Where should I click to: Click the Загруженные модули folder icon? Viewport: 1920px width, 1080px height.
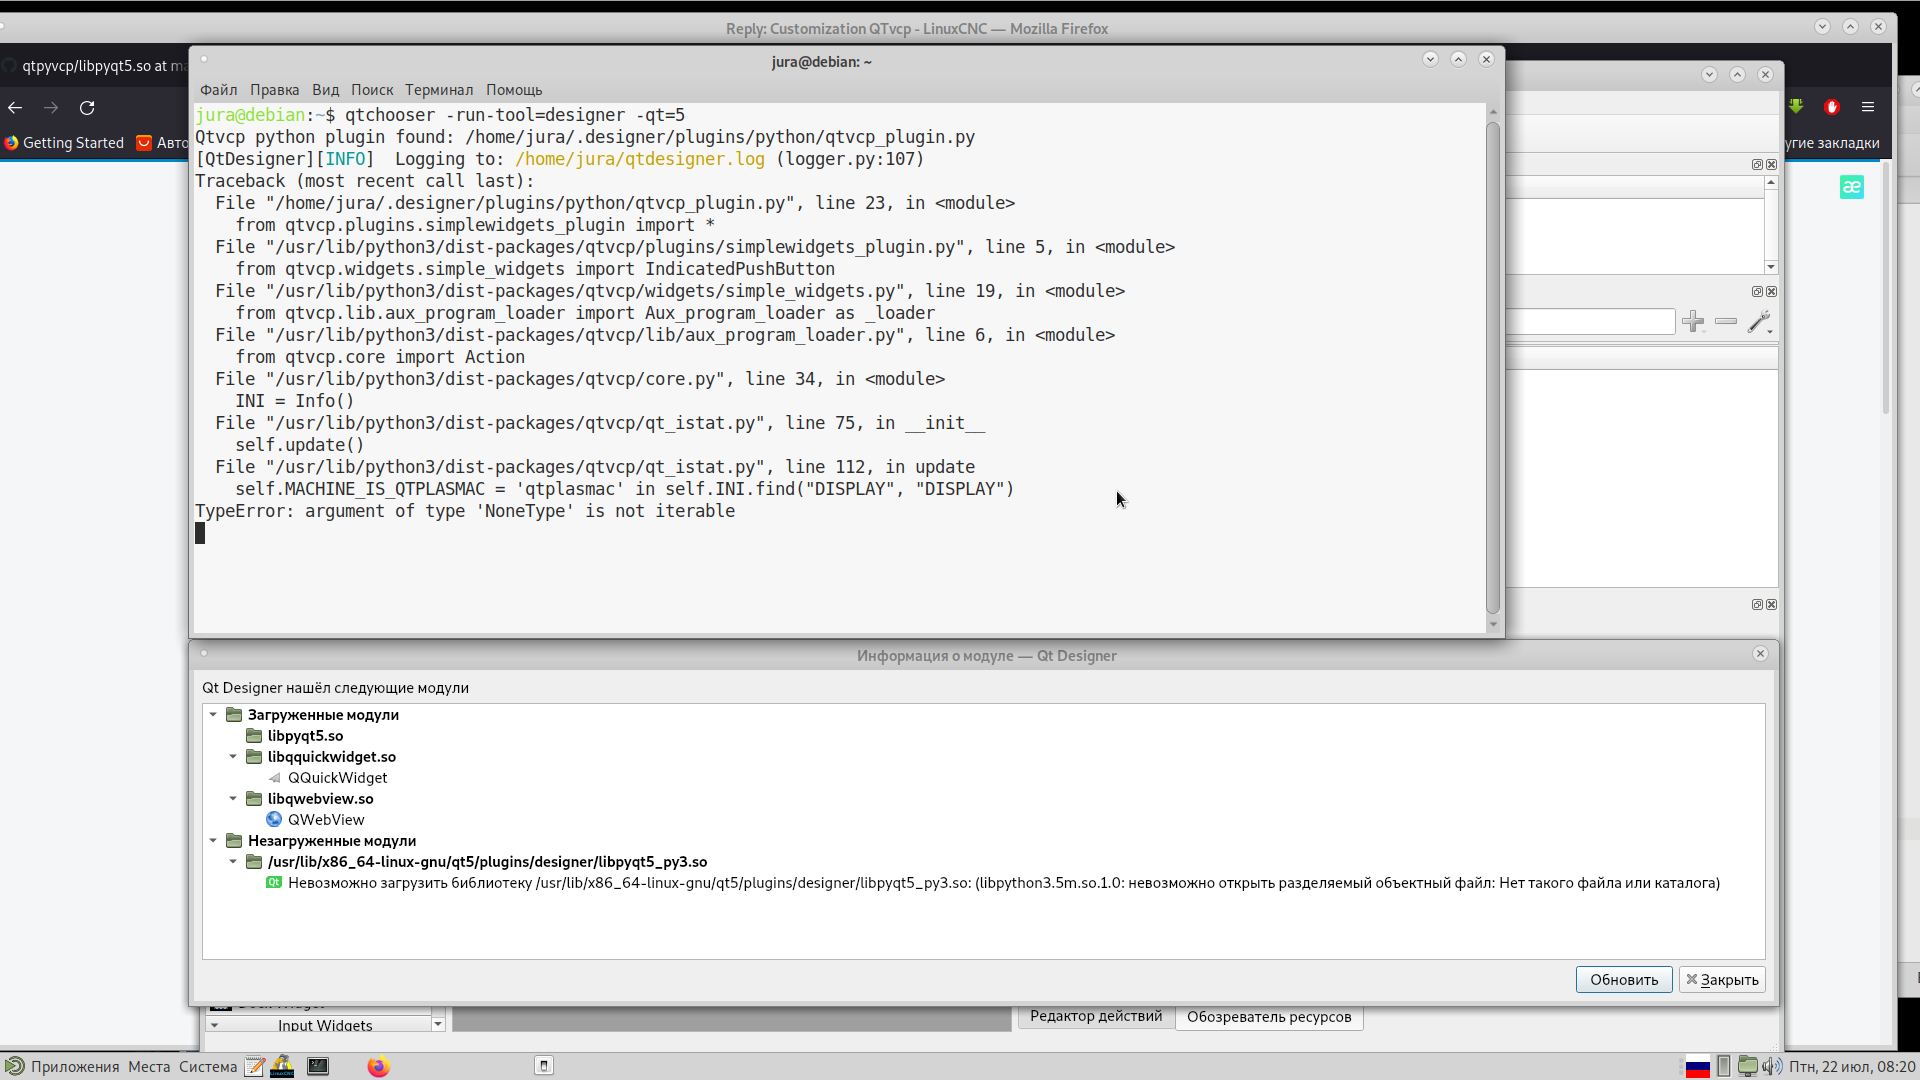(x=234, y=715)
